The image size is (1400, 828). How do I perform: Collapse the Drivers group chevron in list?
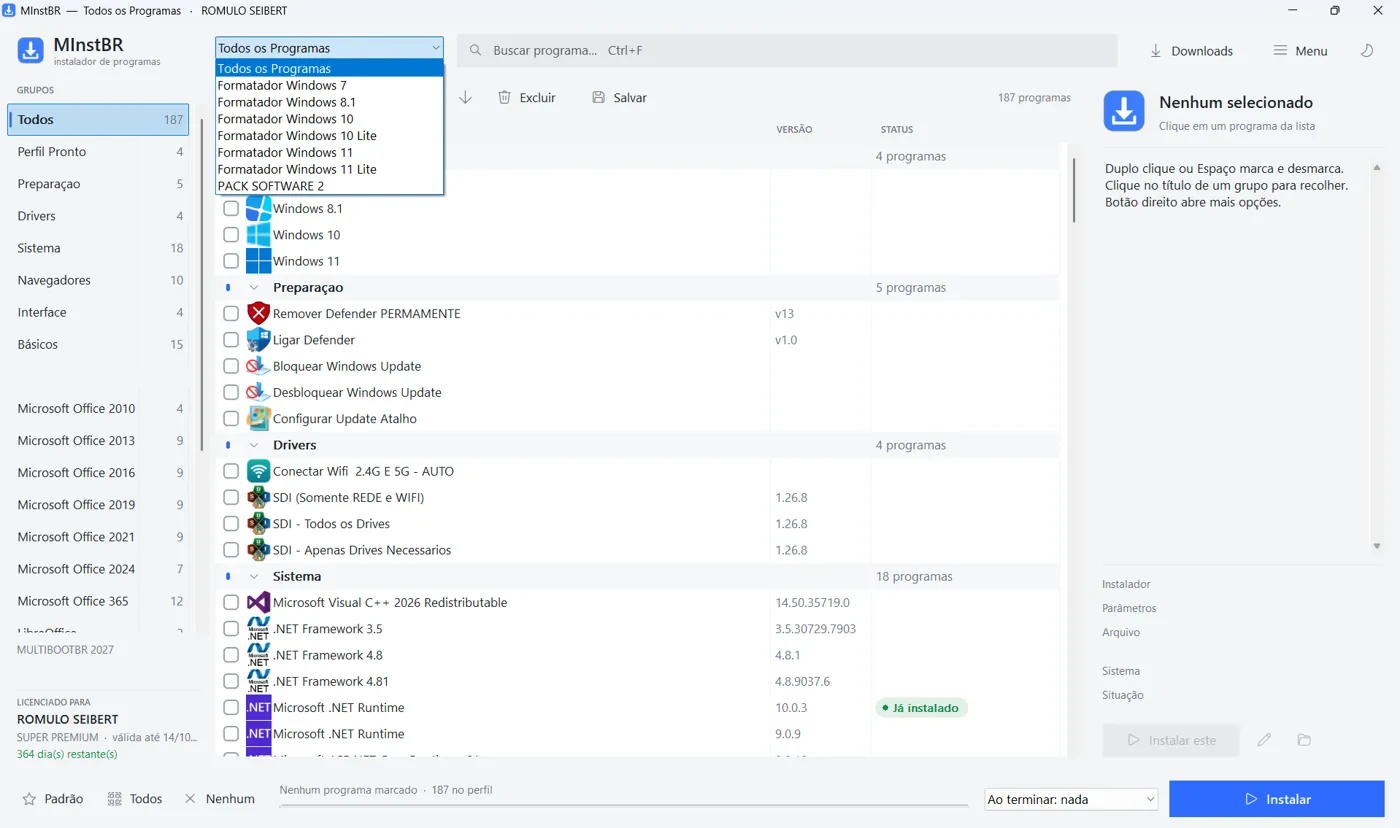253,445
